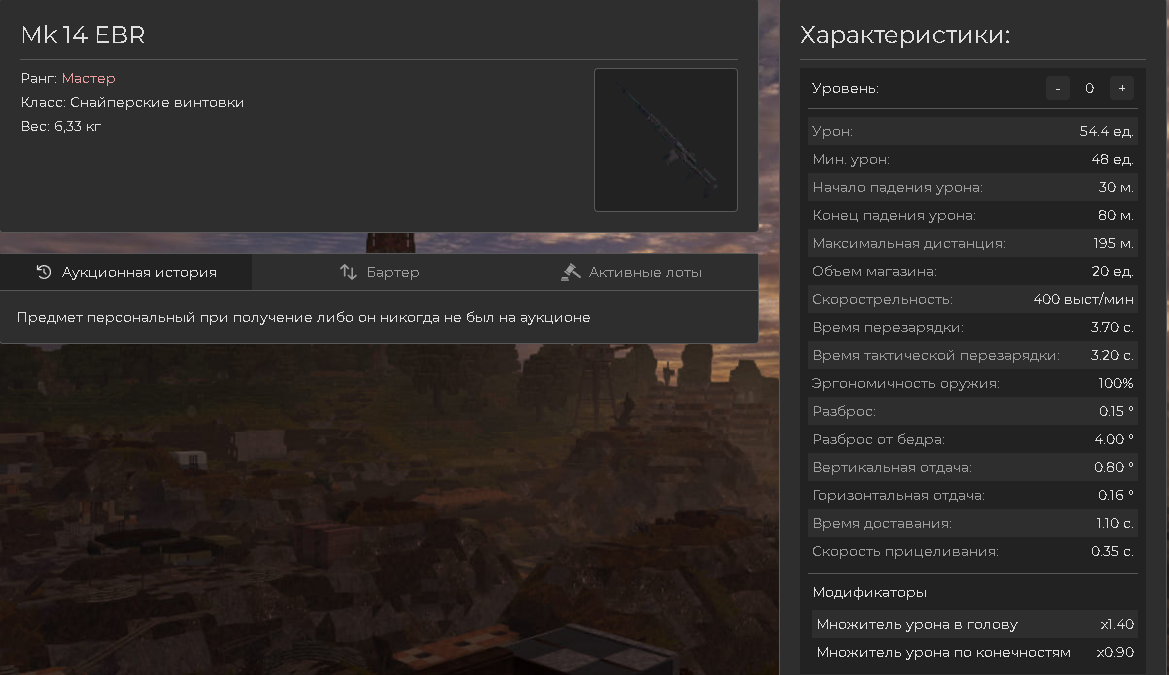Screen dimensions: 1169x675
Task: Switch to the Бартер tab
Action: click(x=379, y=272)
